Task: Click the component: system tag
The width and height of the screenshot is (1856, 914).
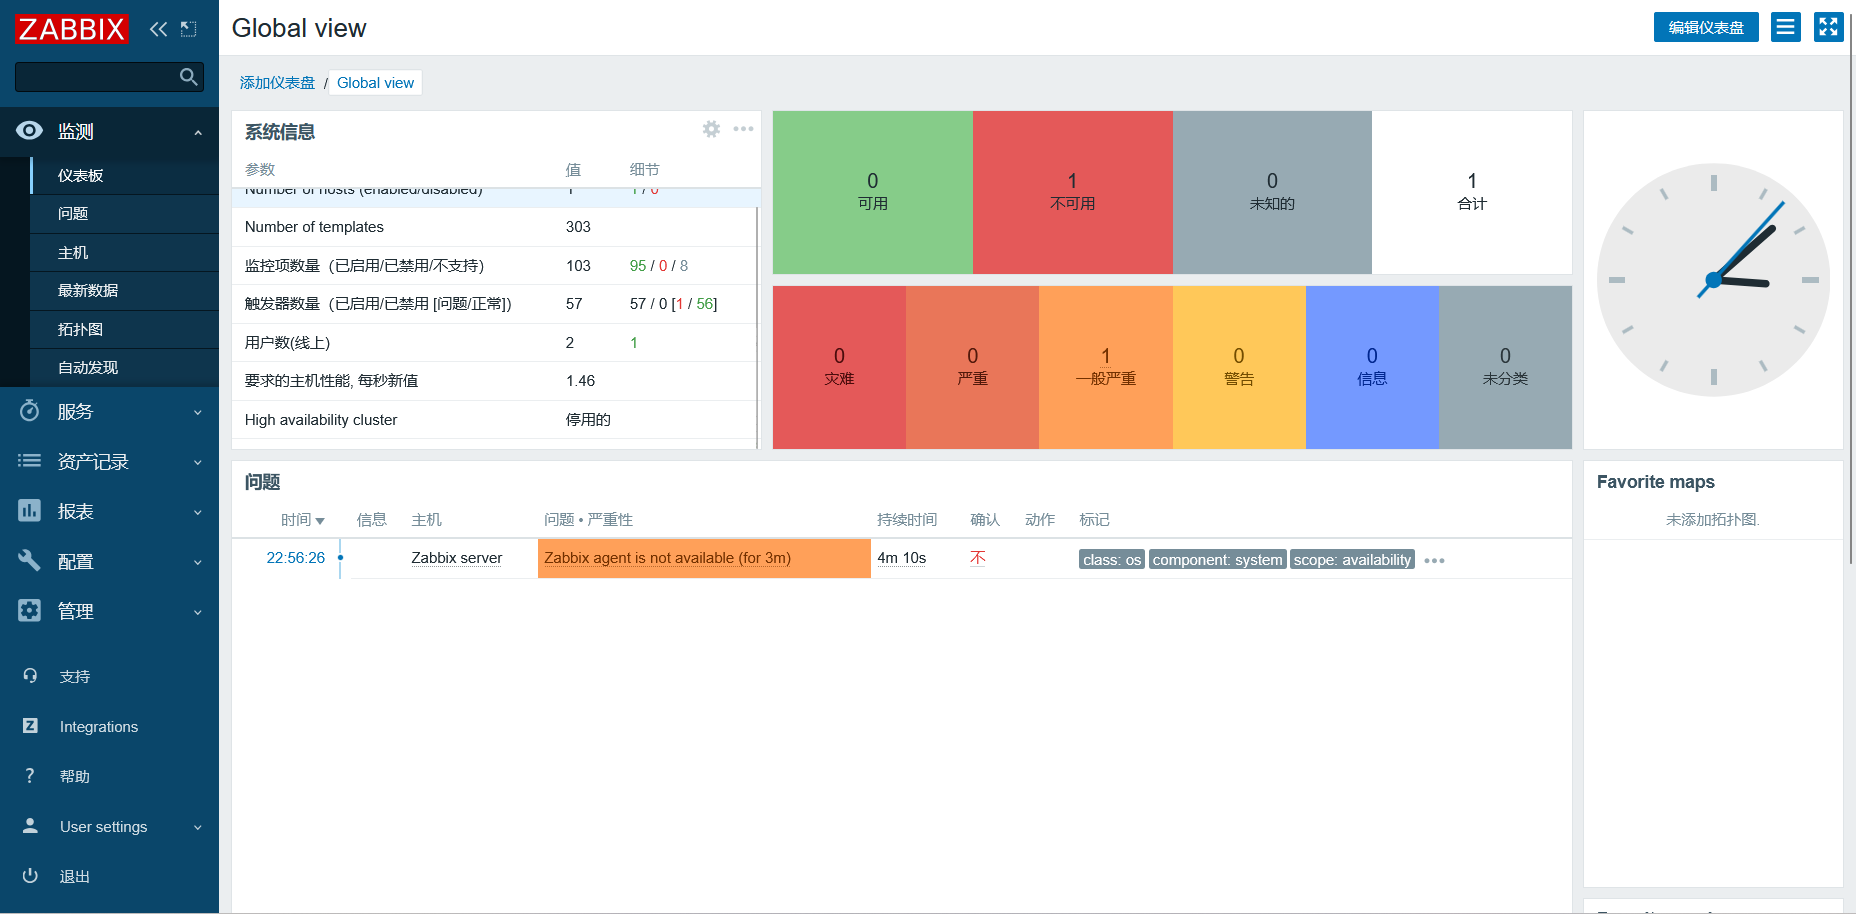Action: 1217,560
